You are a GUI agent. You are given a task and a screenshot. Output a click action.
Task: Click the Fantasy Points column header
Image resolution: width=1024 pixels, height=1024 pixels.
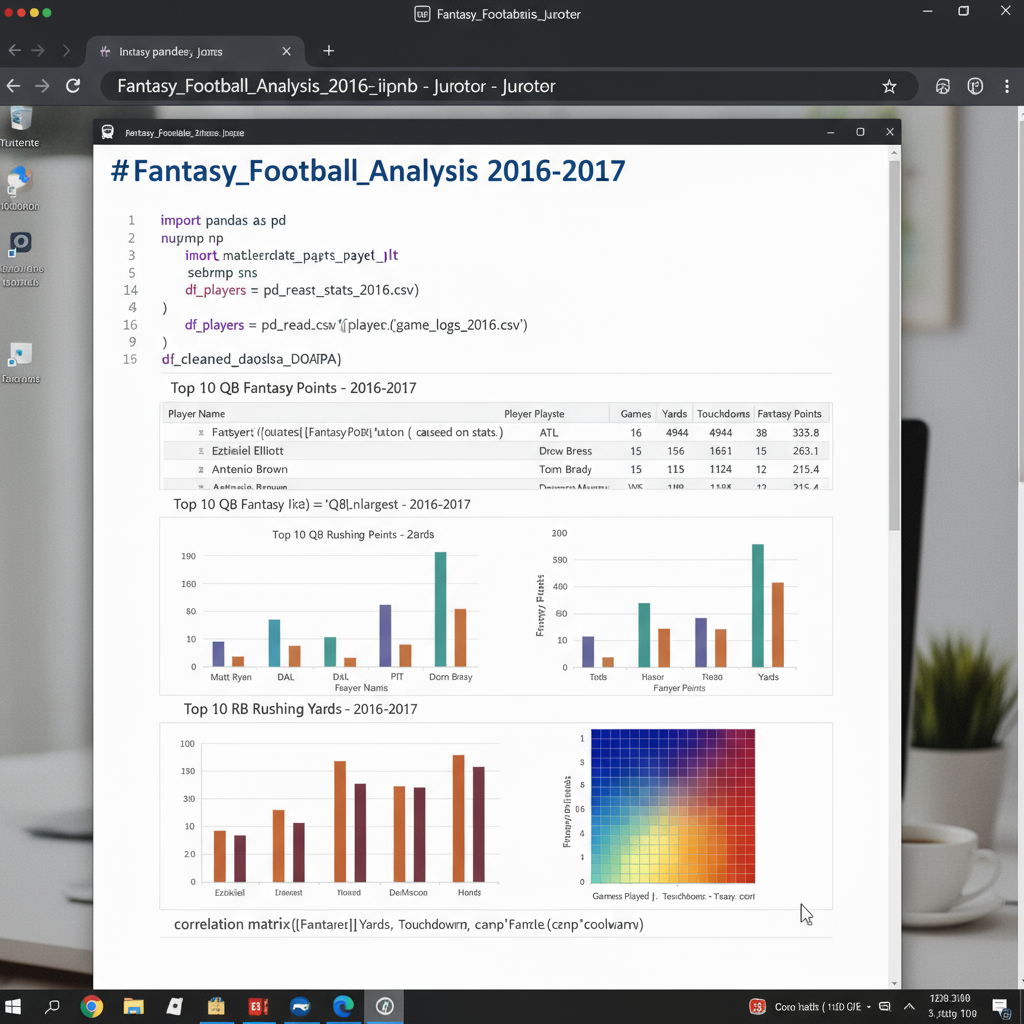coord(789,414)
